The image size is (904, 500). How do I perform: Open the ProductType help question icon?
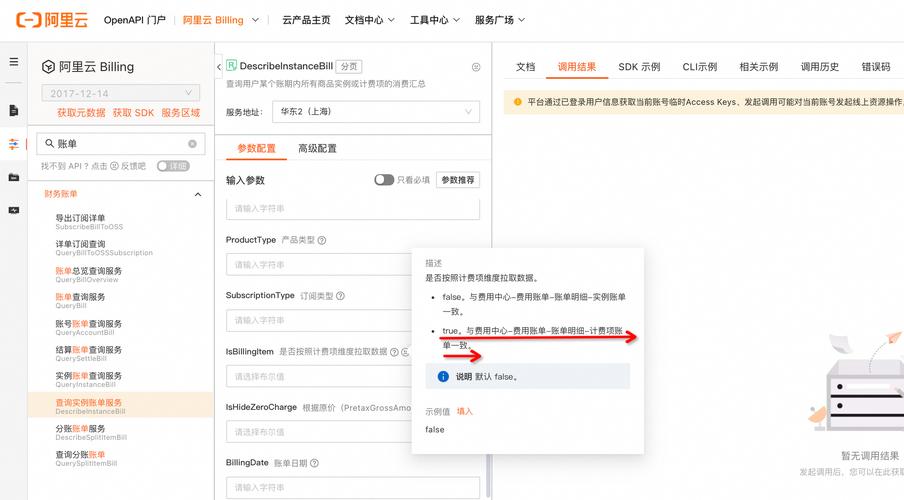[x=322, y=240]
